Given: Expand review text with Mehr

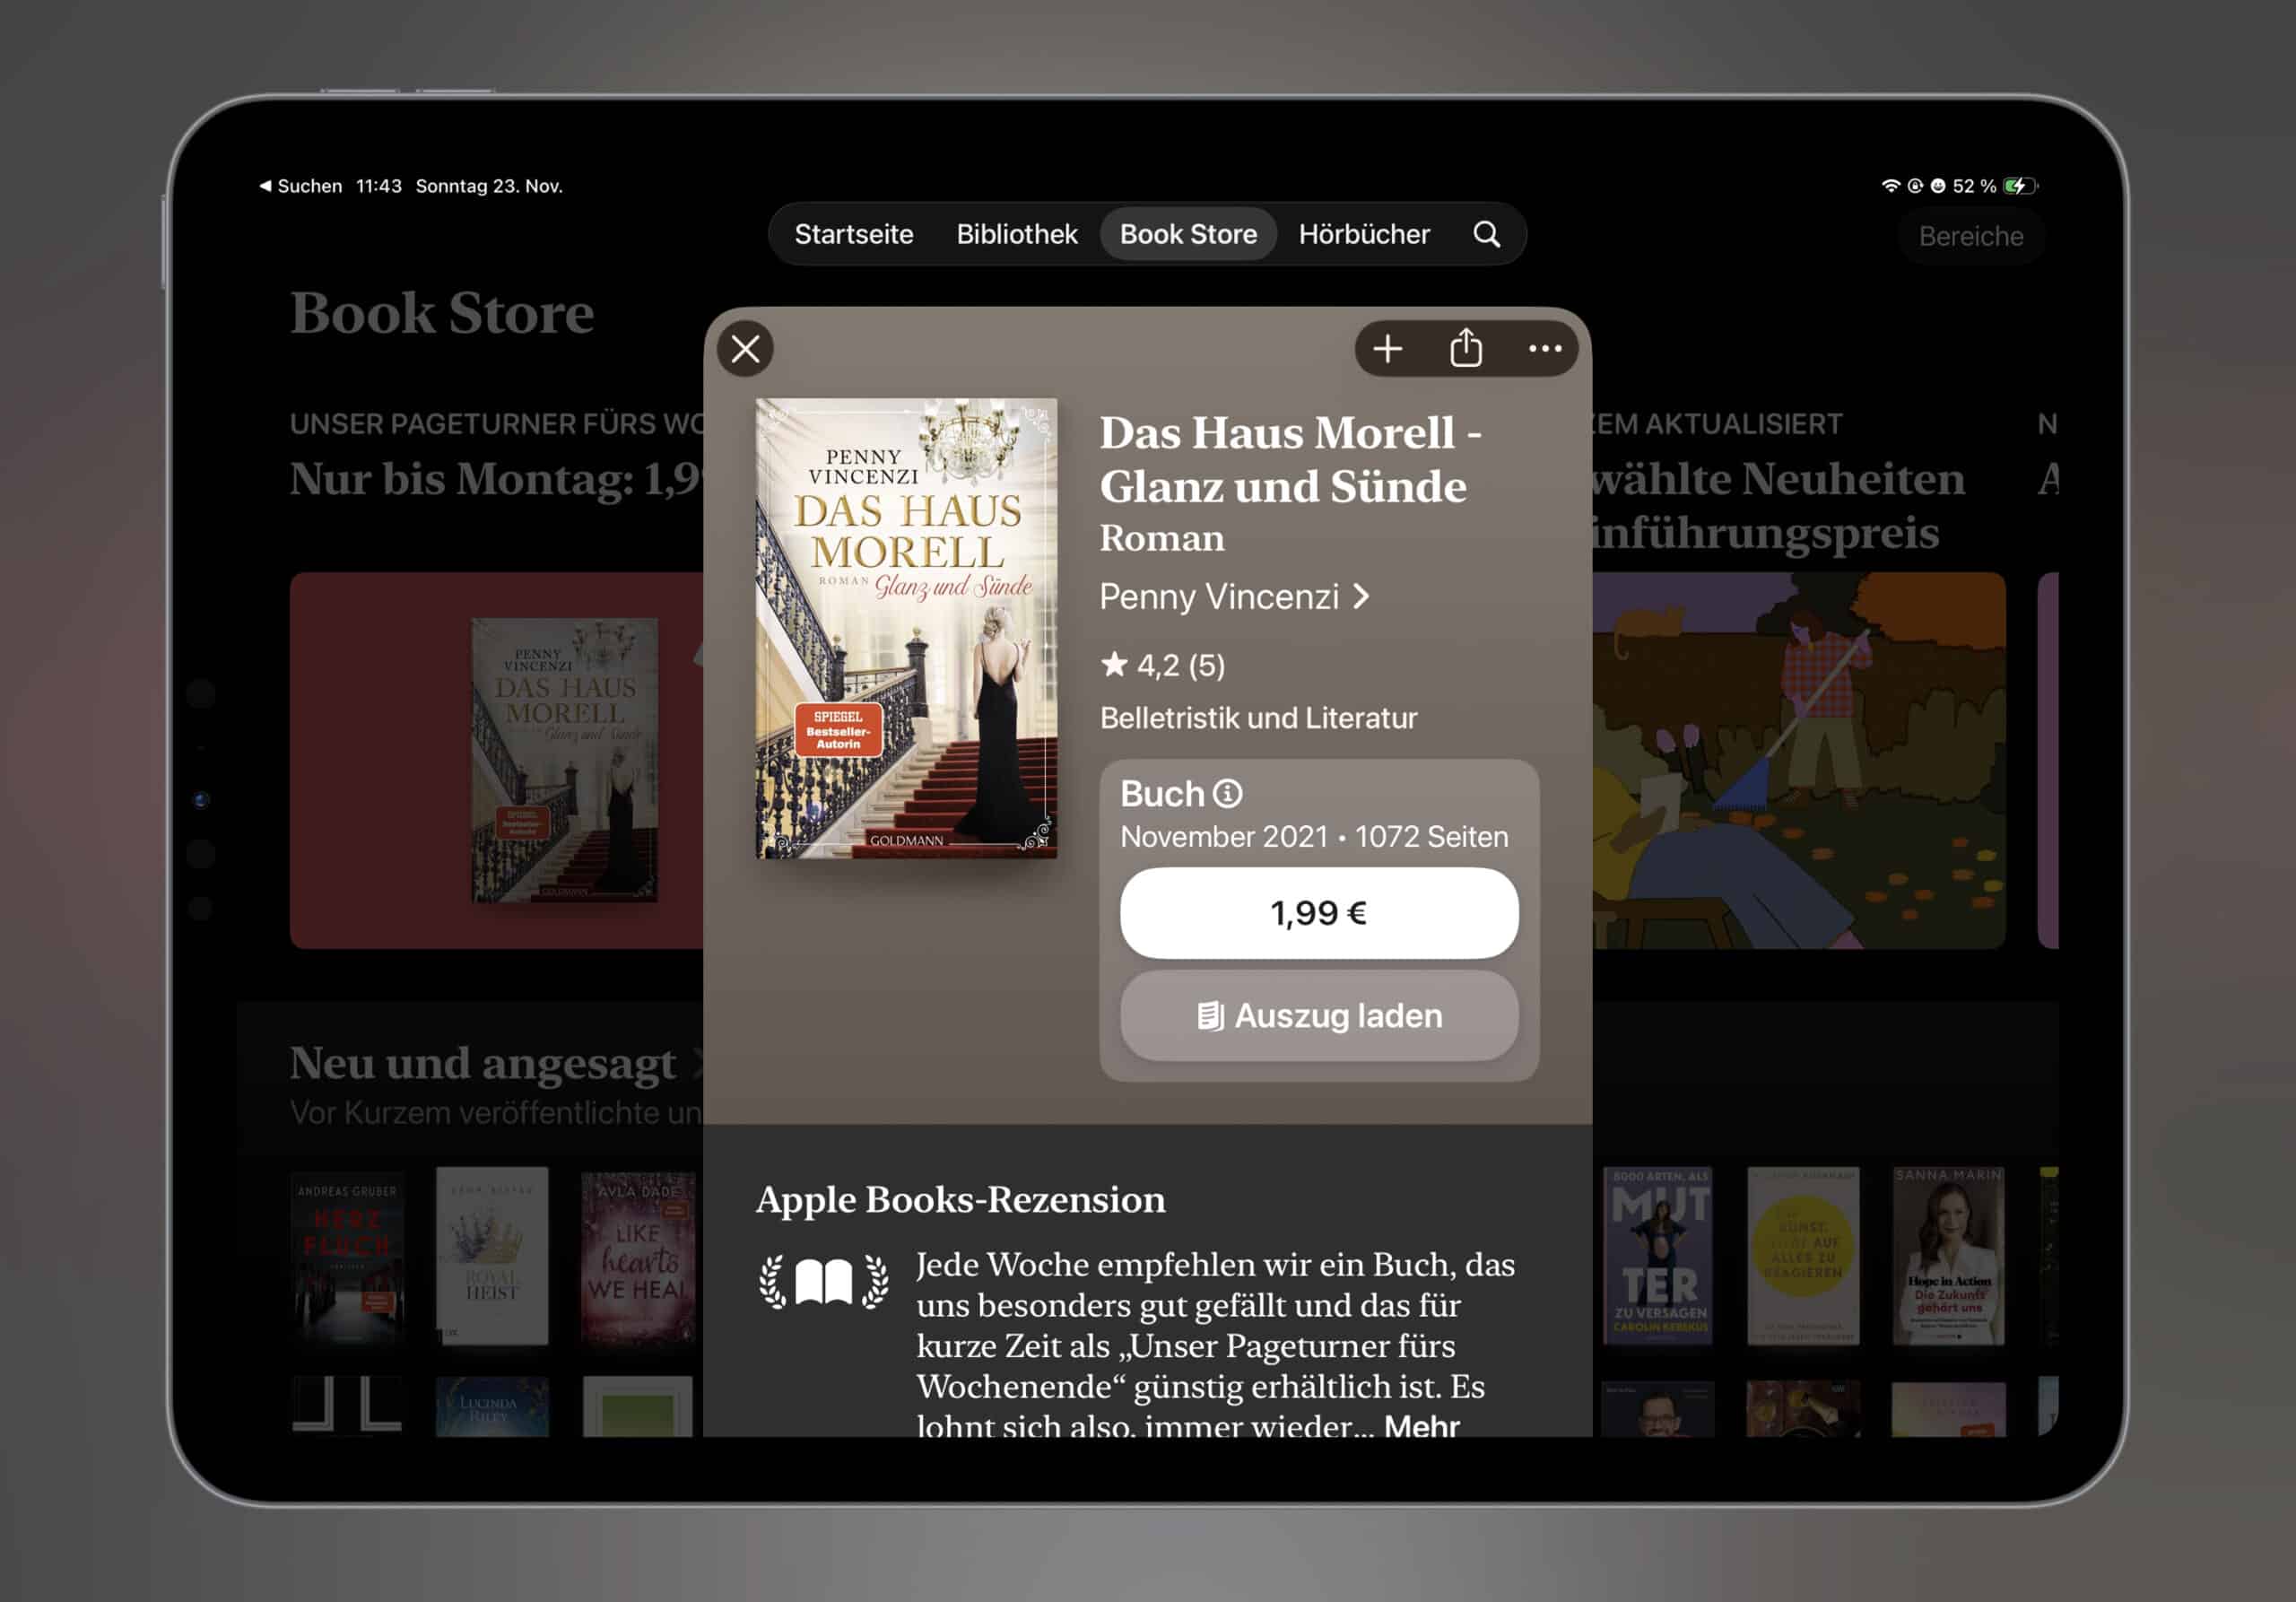Looking at the screenshot, I should coord(1421,1425).
